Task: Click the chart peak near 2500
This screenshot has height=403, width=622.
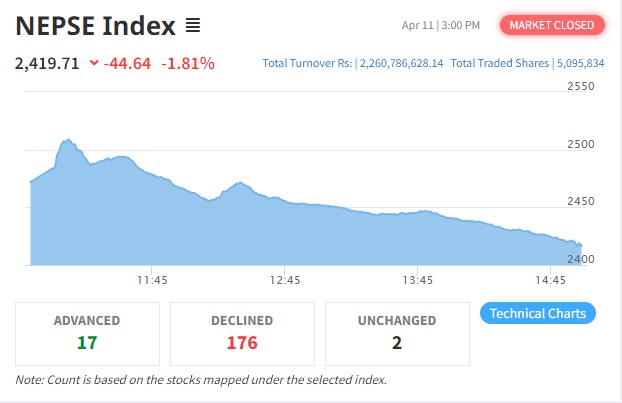Action: click(x=67, y=142)
